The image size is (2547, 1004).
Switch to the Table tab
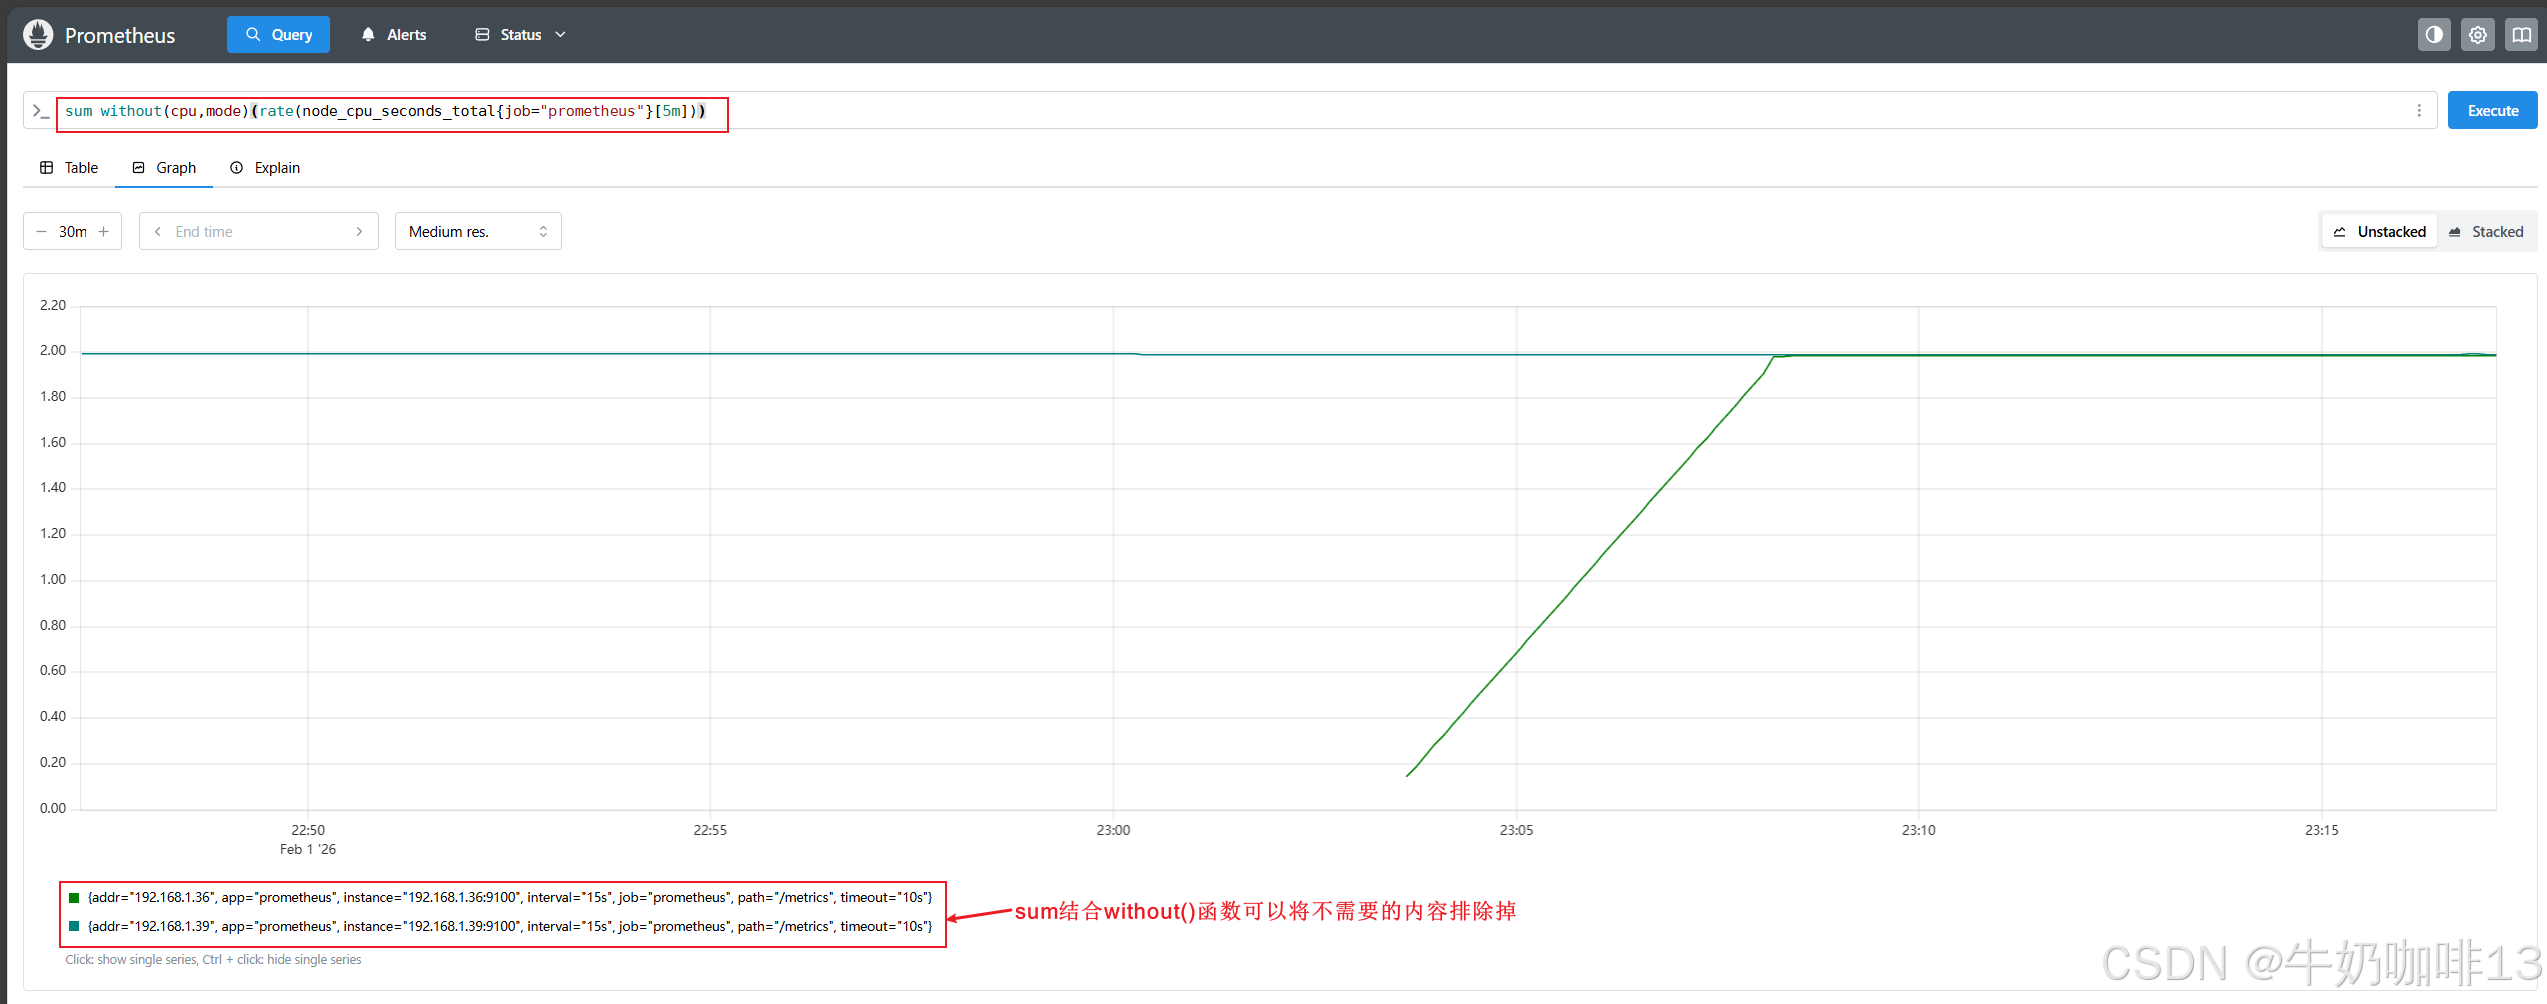69,168
